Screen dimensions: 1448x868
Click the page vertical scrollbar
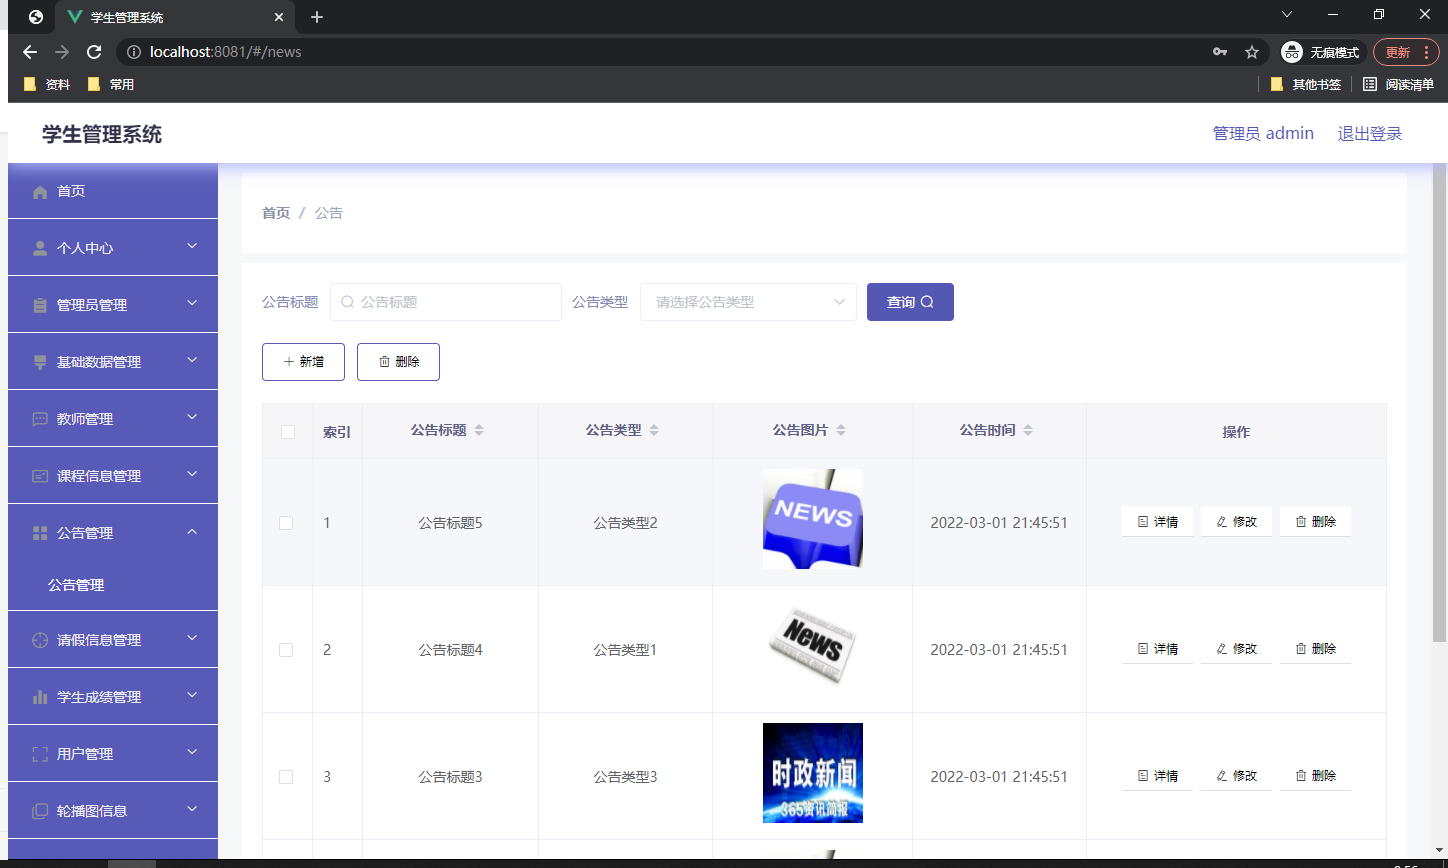(x=1439, y=402)
